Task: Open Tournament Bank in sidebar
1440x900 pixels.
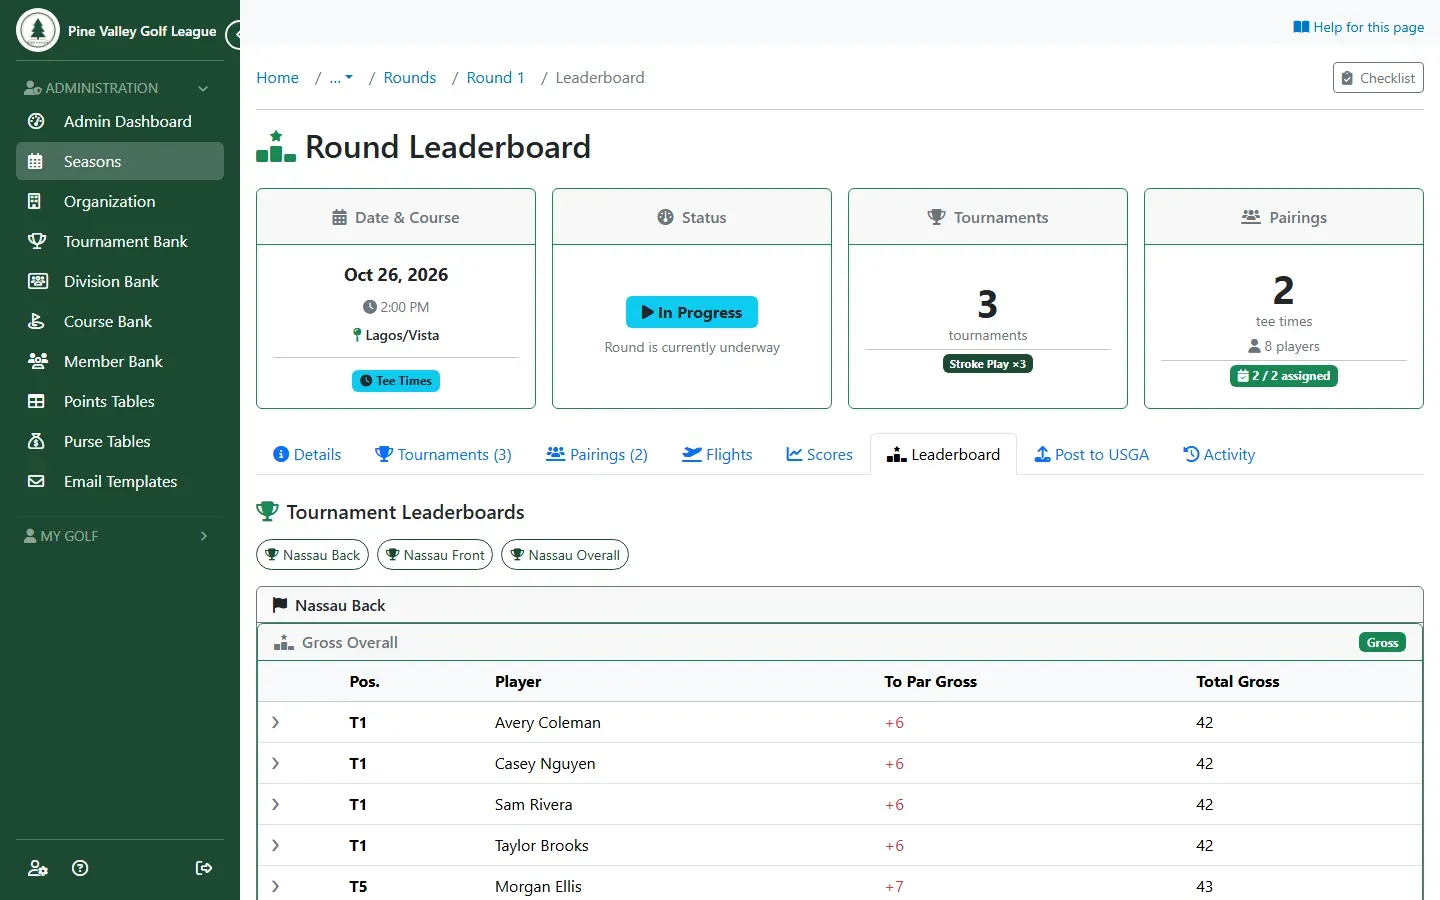Action: pos(120,241)
